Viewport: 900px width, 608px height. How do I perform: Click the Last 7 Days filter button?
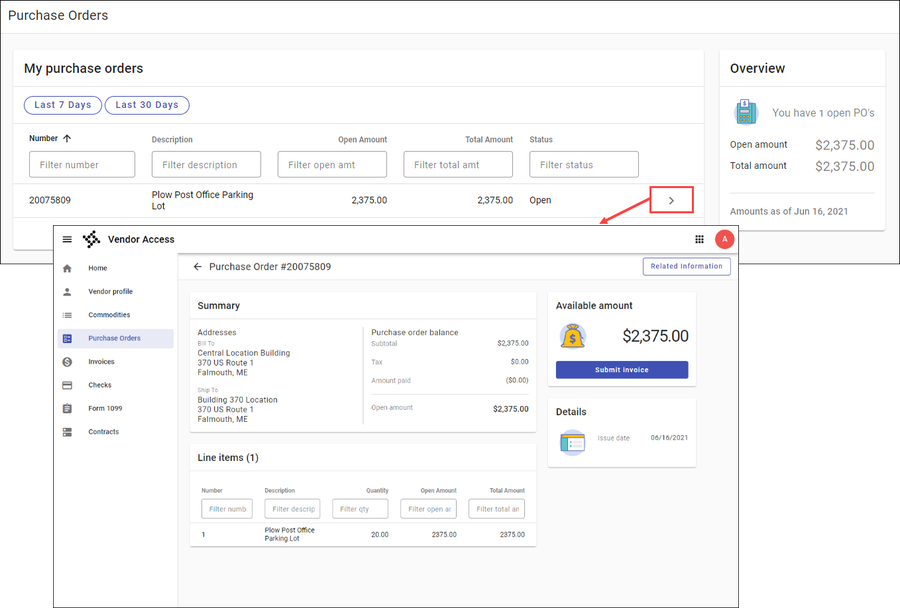click(x=63, y=105)
